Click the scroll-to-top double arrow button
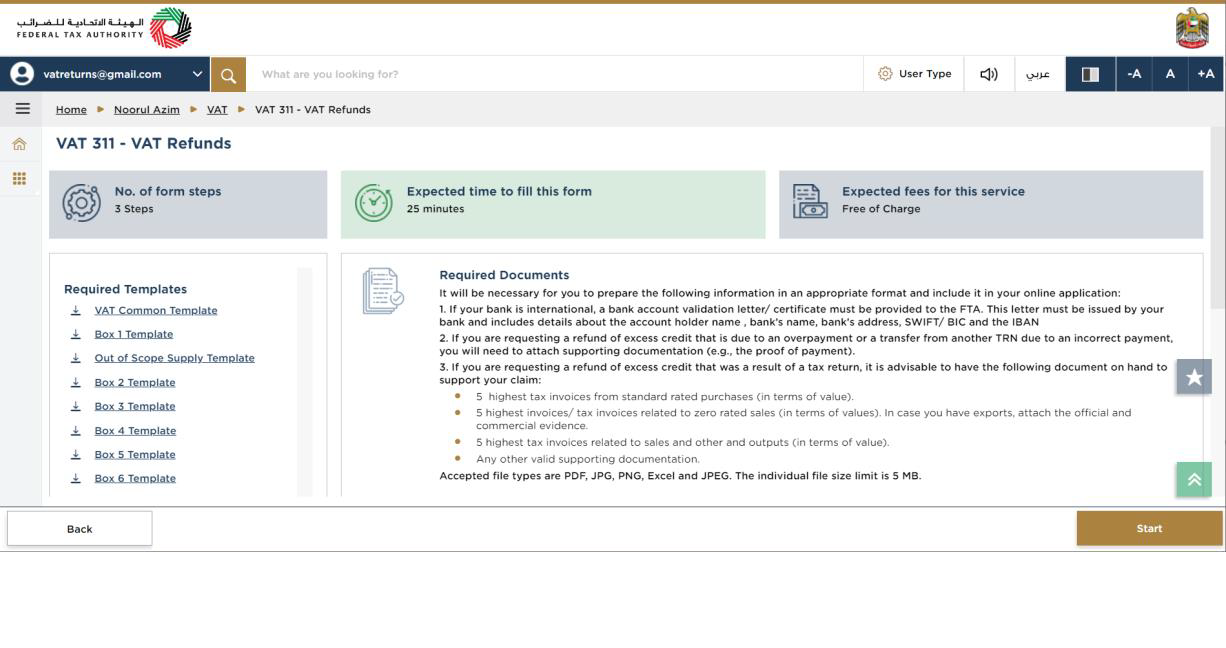 pos(1194,480)
